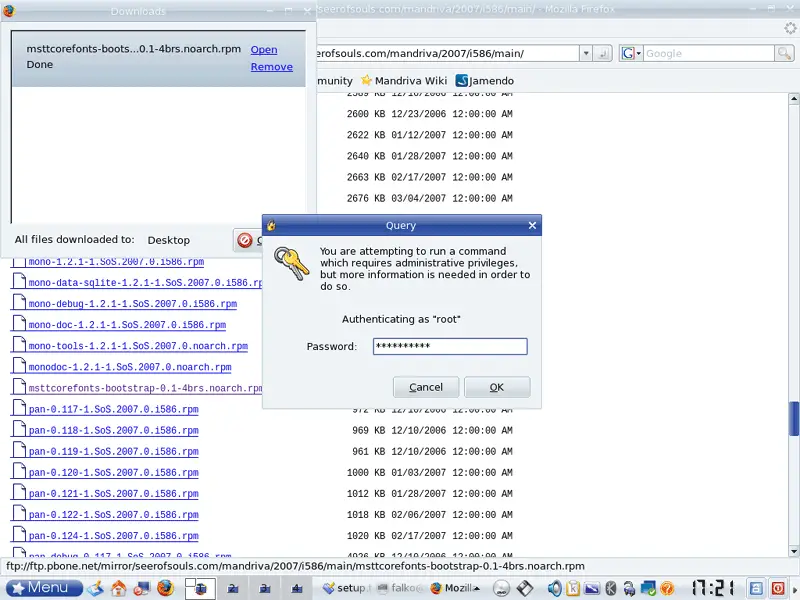Screen dimensions: 800x600
Task: Open mono-tools-1.2.1-1 noarch rpm link
Action: (138, 346)
